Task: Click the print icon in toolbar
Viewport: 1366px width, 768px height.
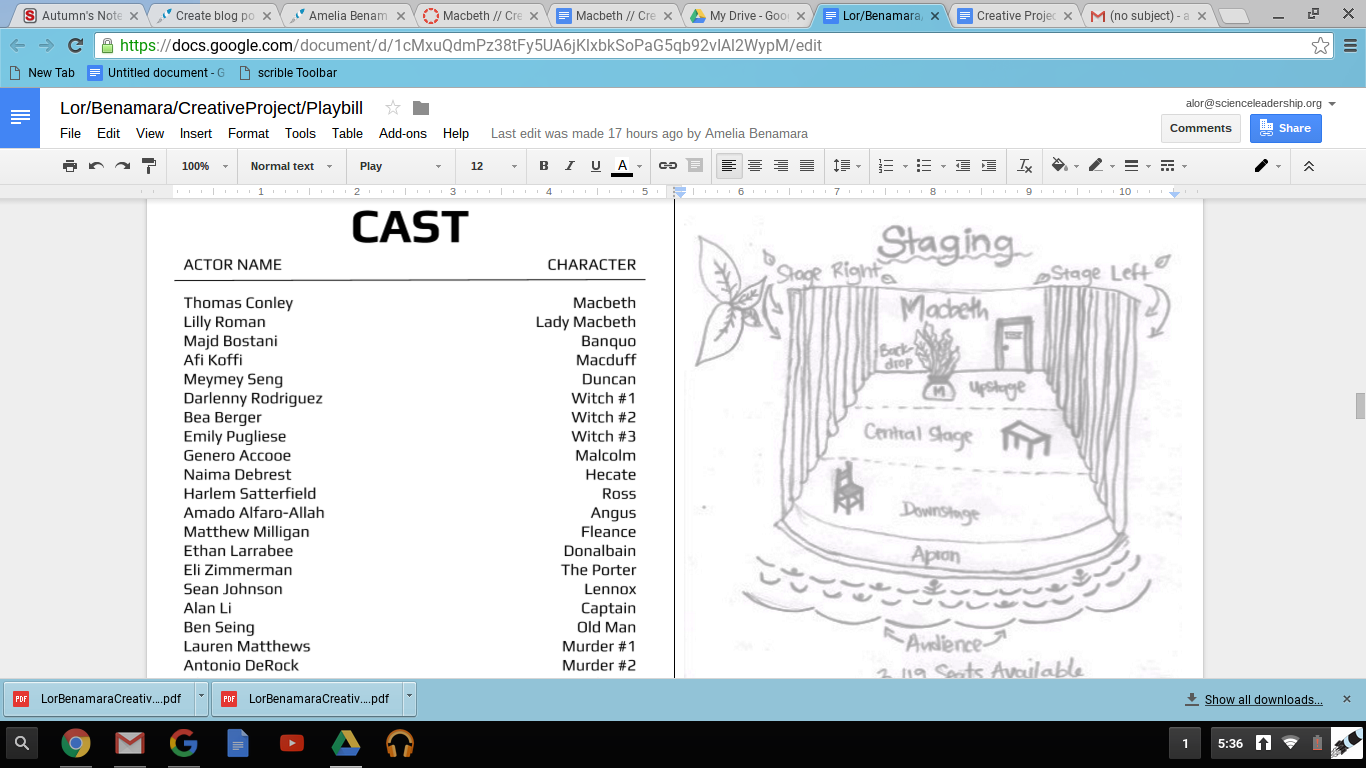Action: pyautogui.click(x=70, y=166)
